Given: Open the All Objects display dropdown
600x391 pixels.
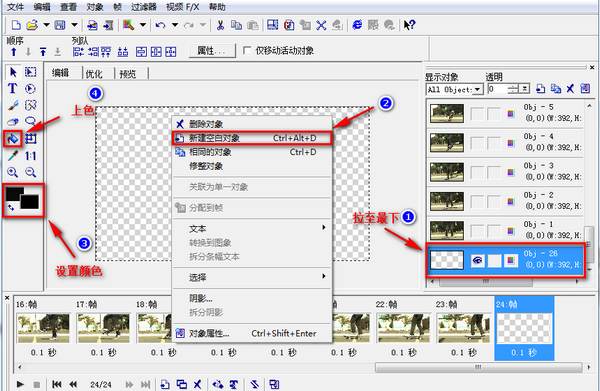Looking at the screenshot, I should point(477,90).
